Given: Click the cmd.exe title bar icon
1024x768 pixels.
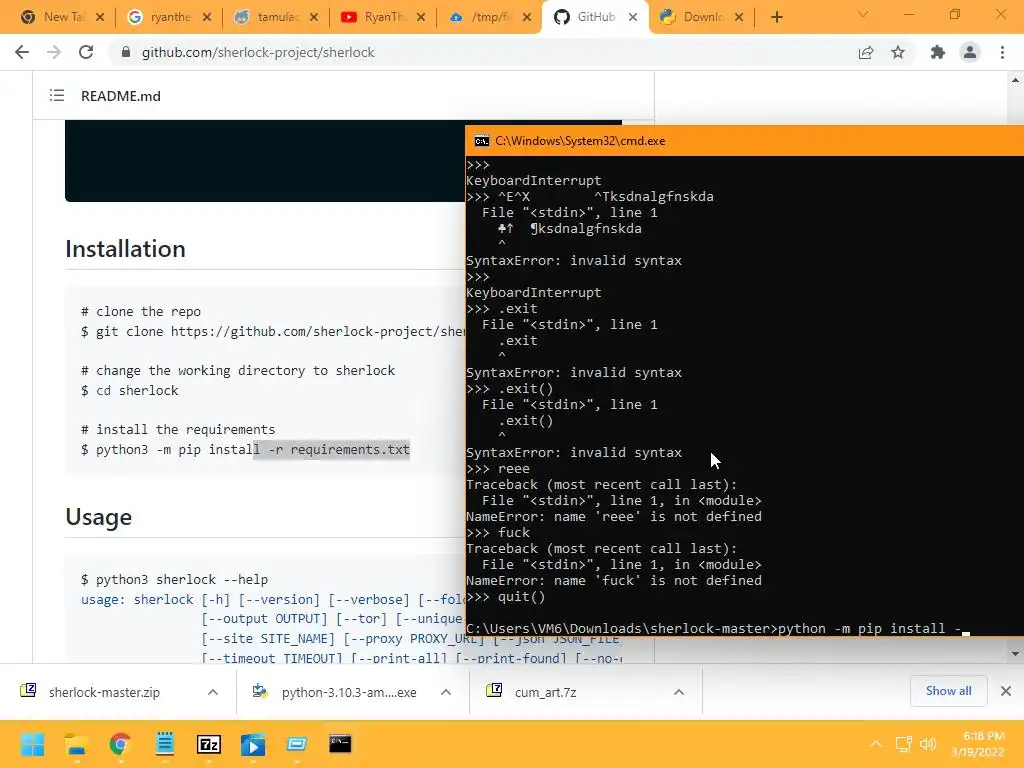Looking at the screenshot, I should [482, 140].
